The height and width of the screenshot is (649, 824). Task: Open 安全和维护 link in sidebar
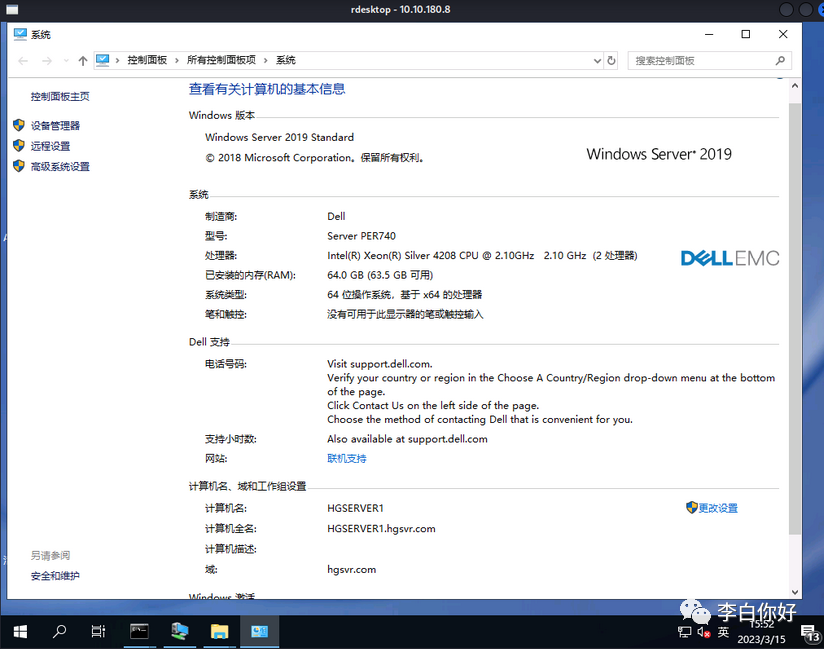(55, 575)
